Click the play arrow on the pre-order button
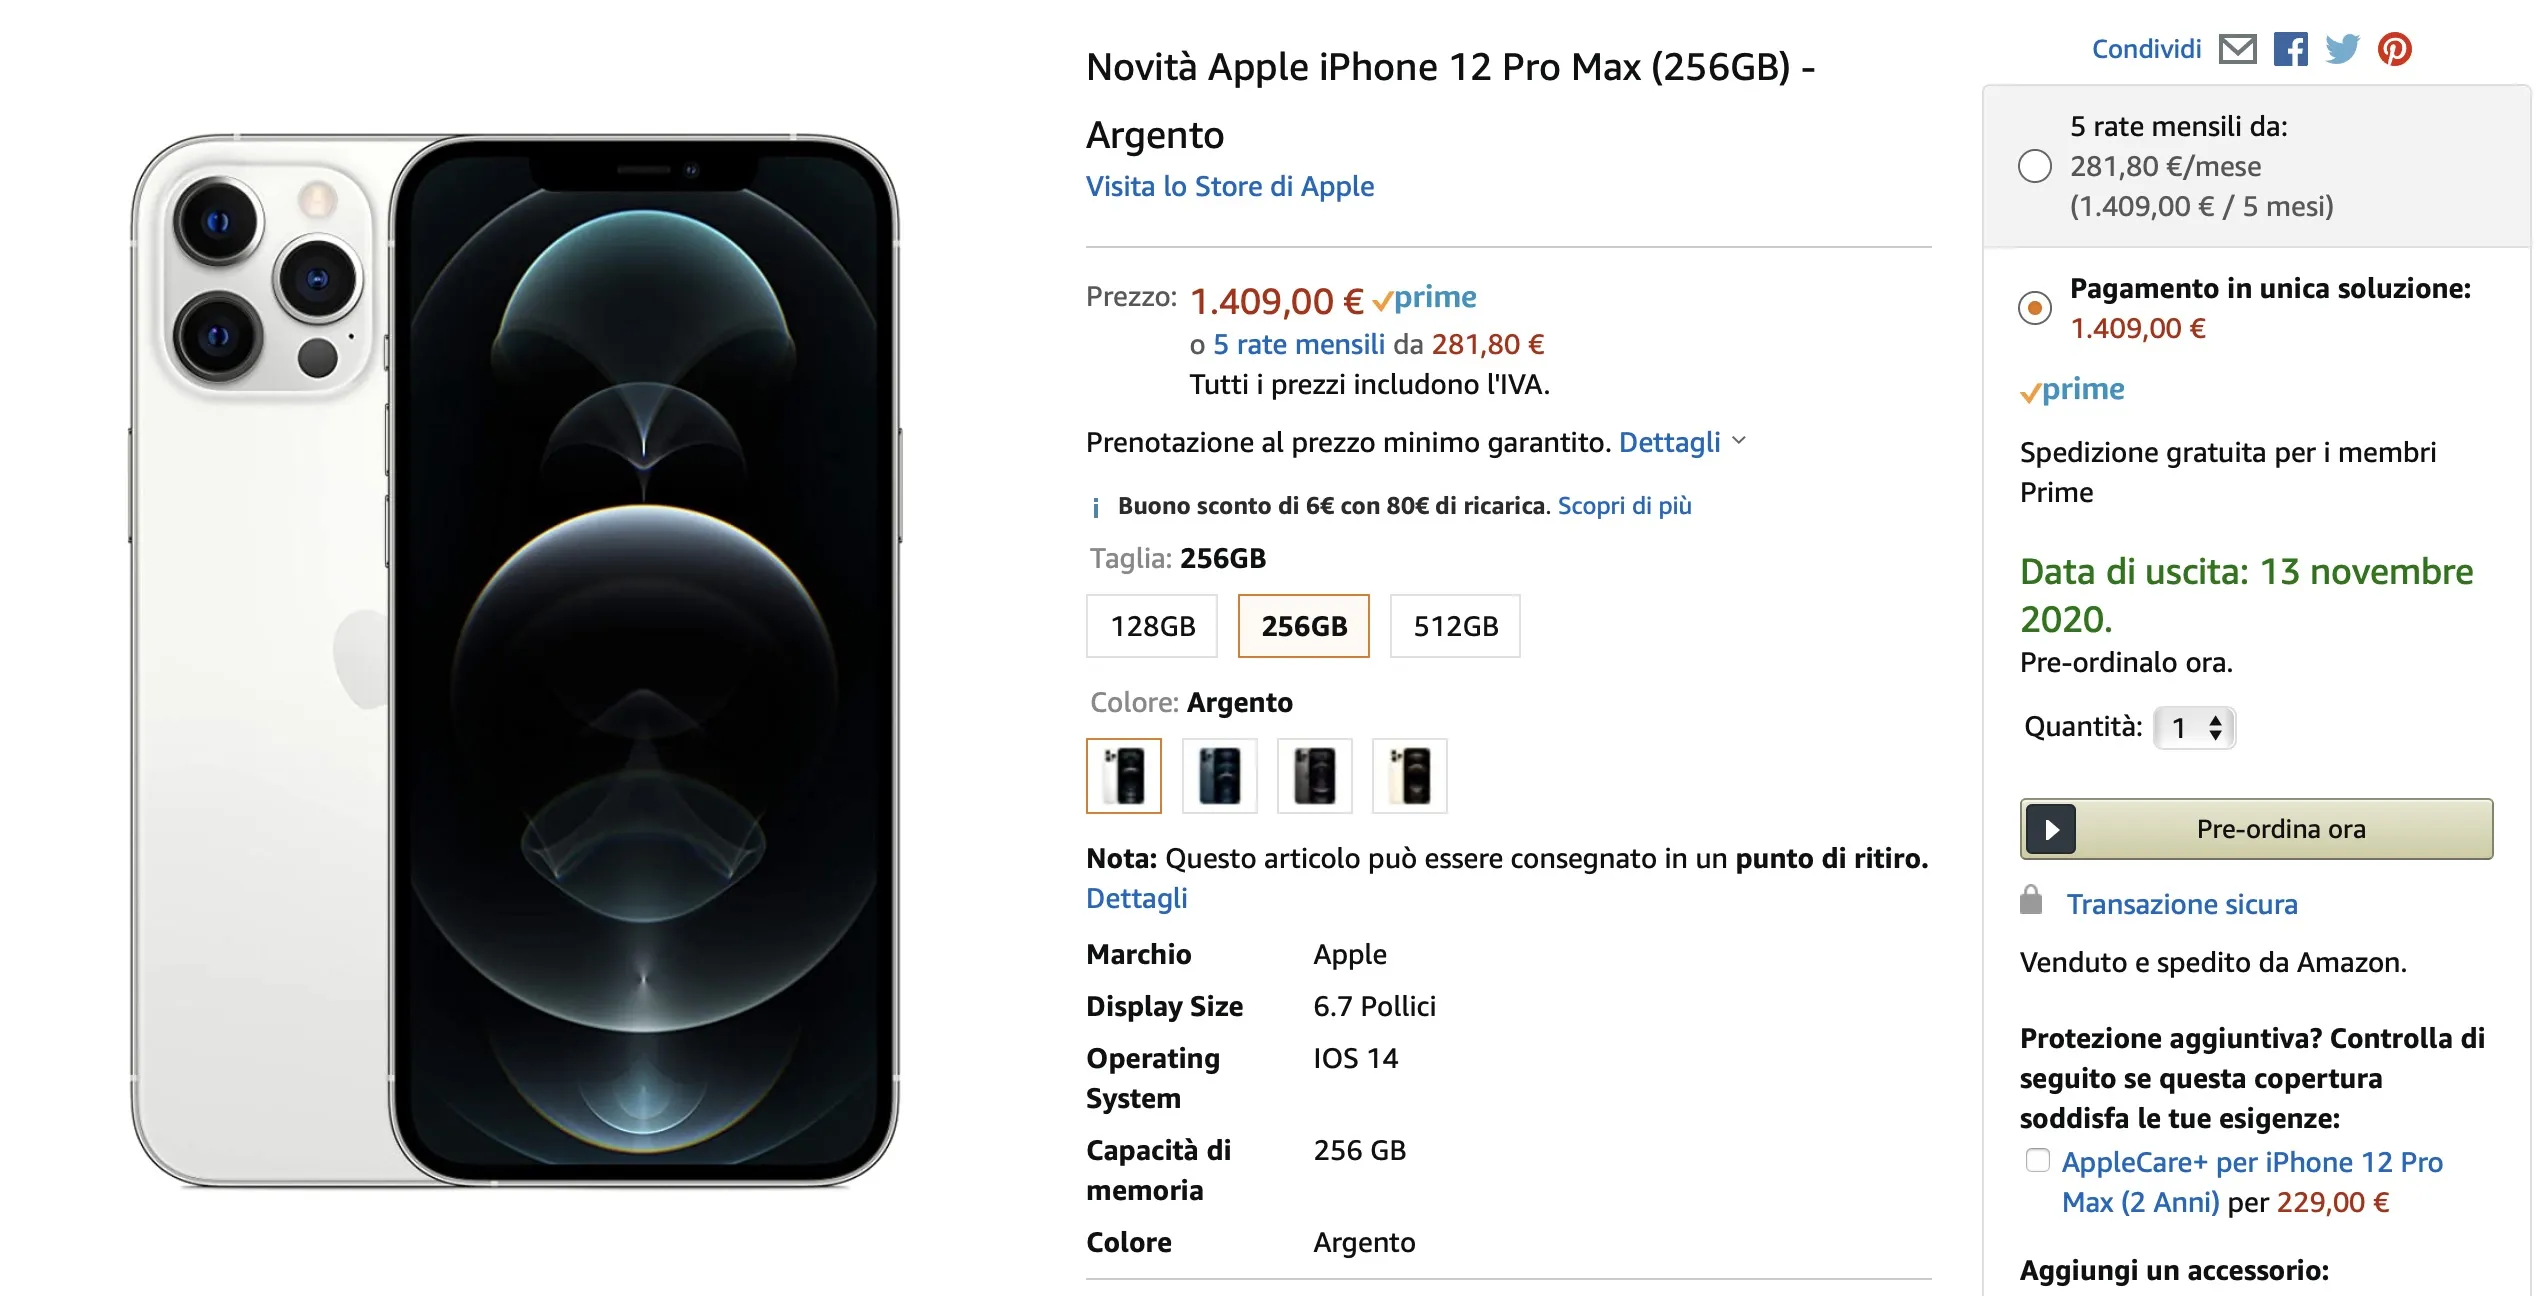Viewport: 2548px width, 1296px height. point(2050,829)
